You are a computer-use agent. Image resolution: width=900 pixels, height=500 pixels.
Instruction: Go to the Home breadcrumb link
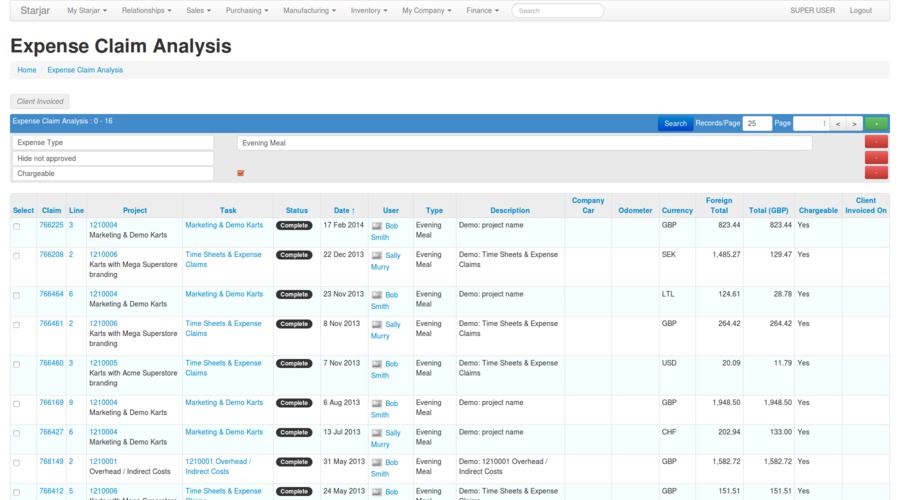click(26, 70)
